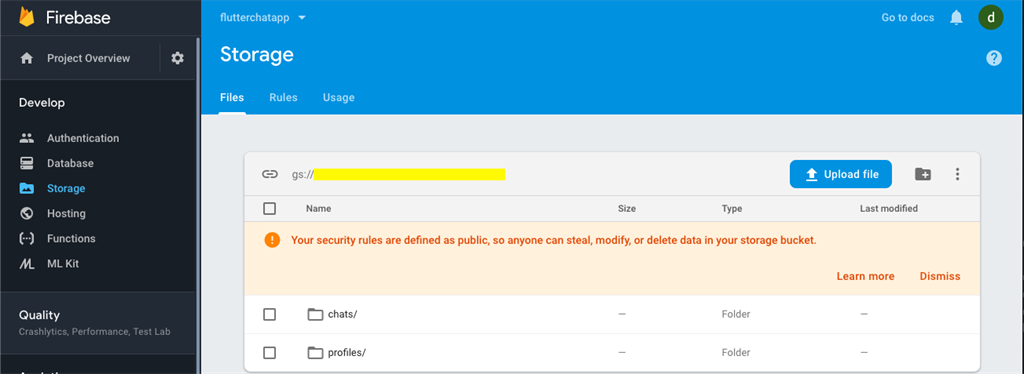Dismiss the security rules warning
The image size is (1024, 374).
pos(940,276)
